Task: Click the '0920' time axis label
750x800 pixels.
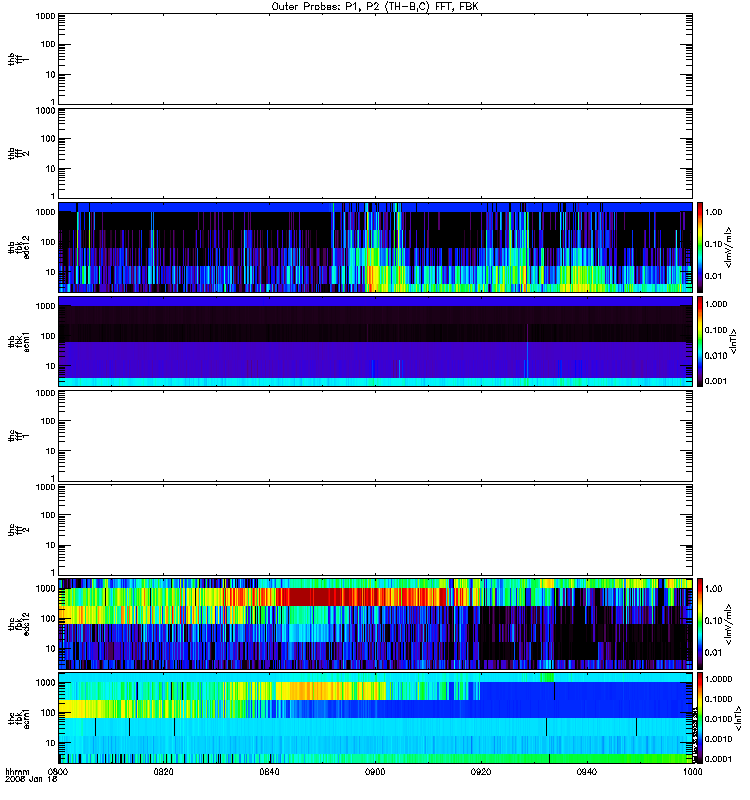Action: coord(481,772)
